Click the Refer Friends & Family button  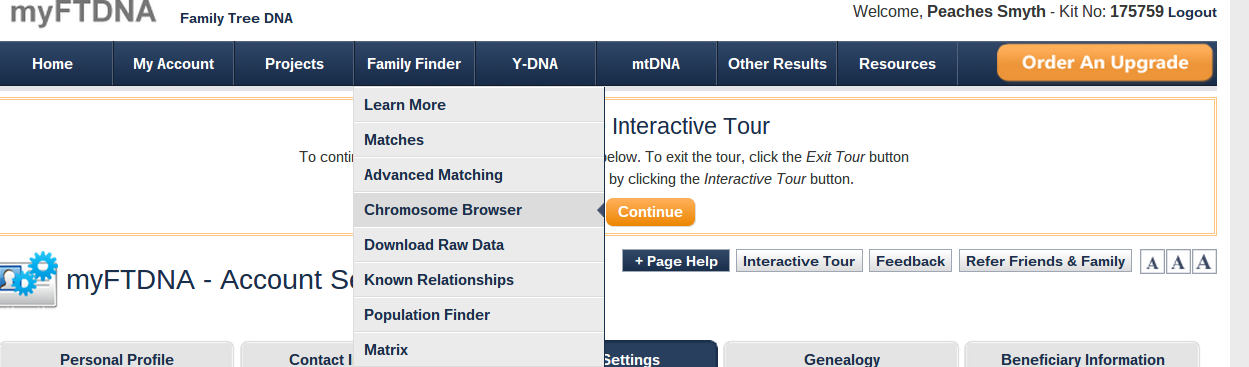click(x=1045, y=261)
